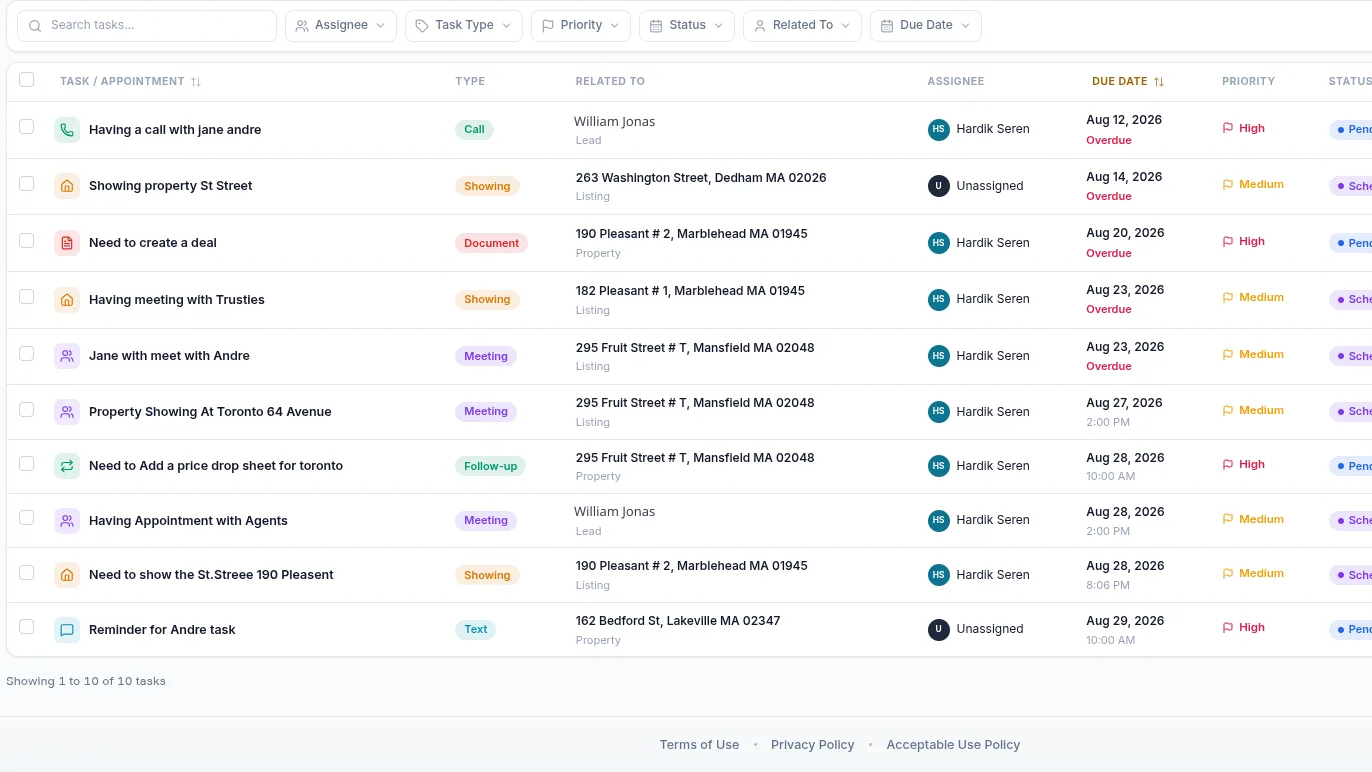Check the box for Jane with meet with Andre

point(27,354)
